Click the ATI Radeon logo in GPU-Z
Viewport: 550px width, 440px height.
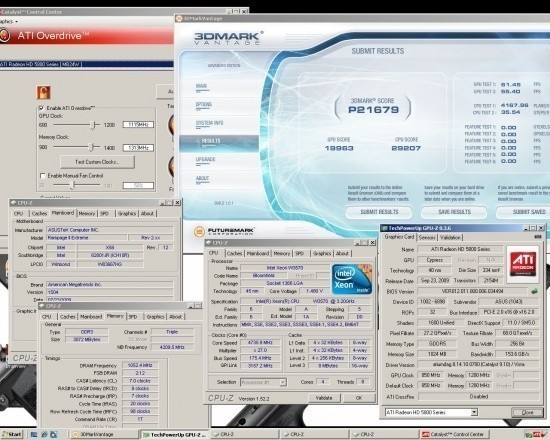click(x=523, y=264)
